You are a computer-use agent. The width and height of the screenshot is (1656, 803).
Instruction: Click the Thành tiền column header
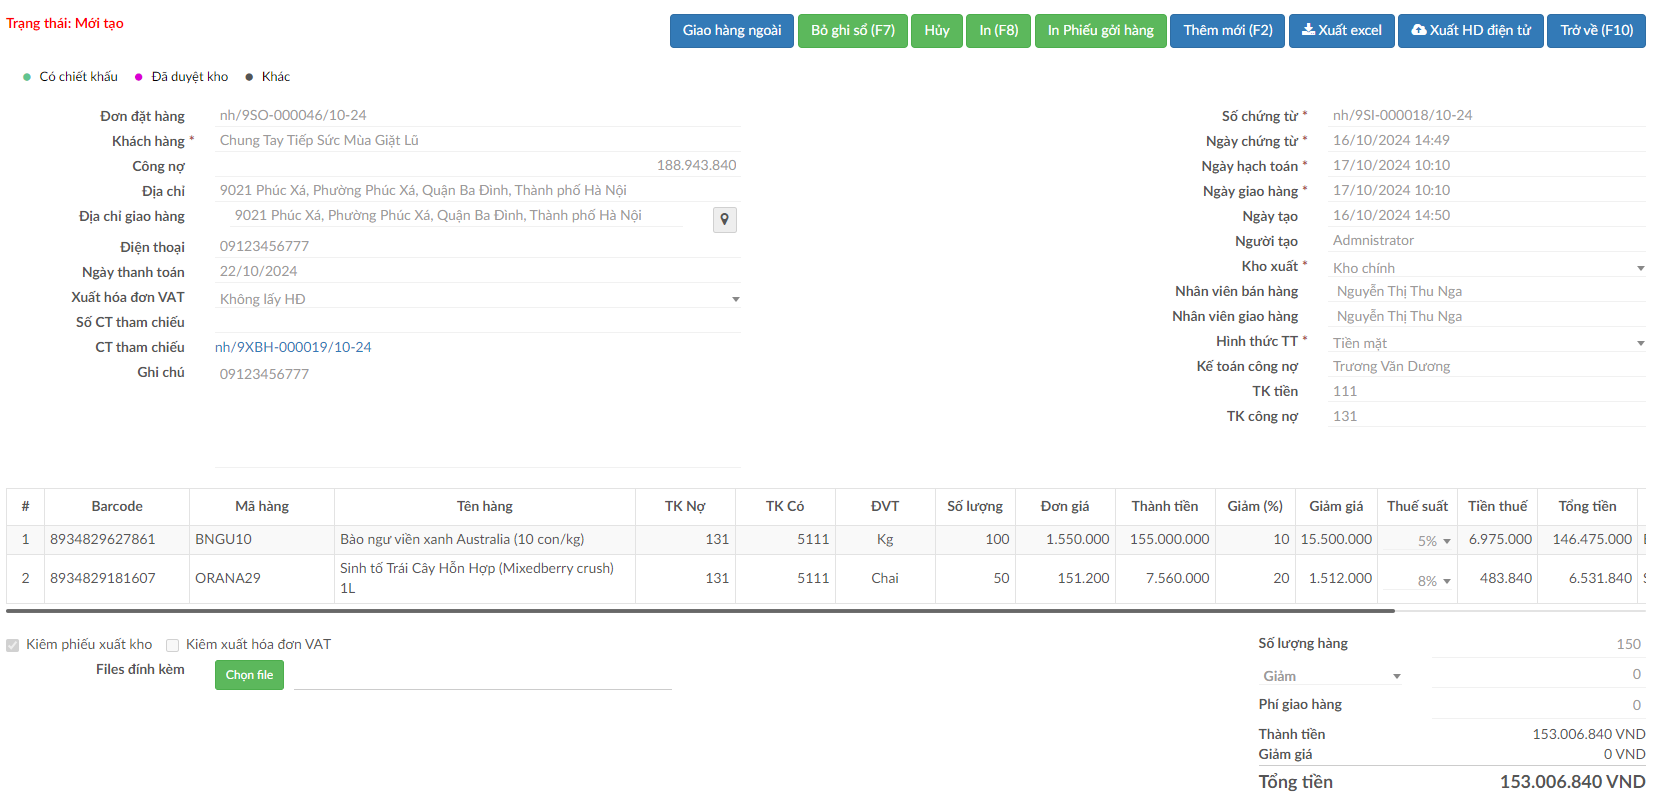[x=1165, y=507]
